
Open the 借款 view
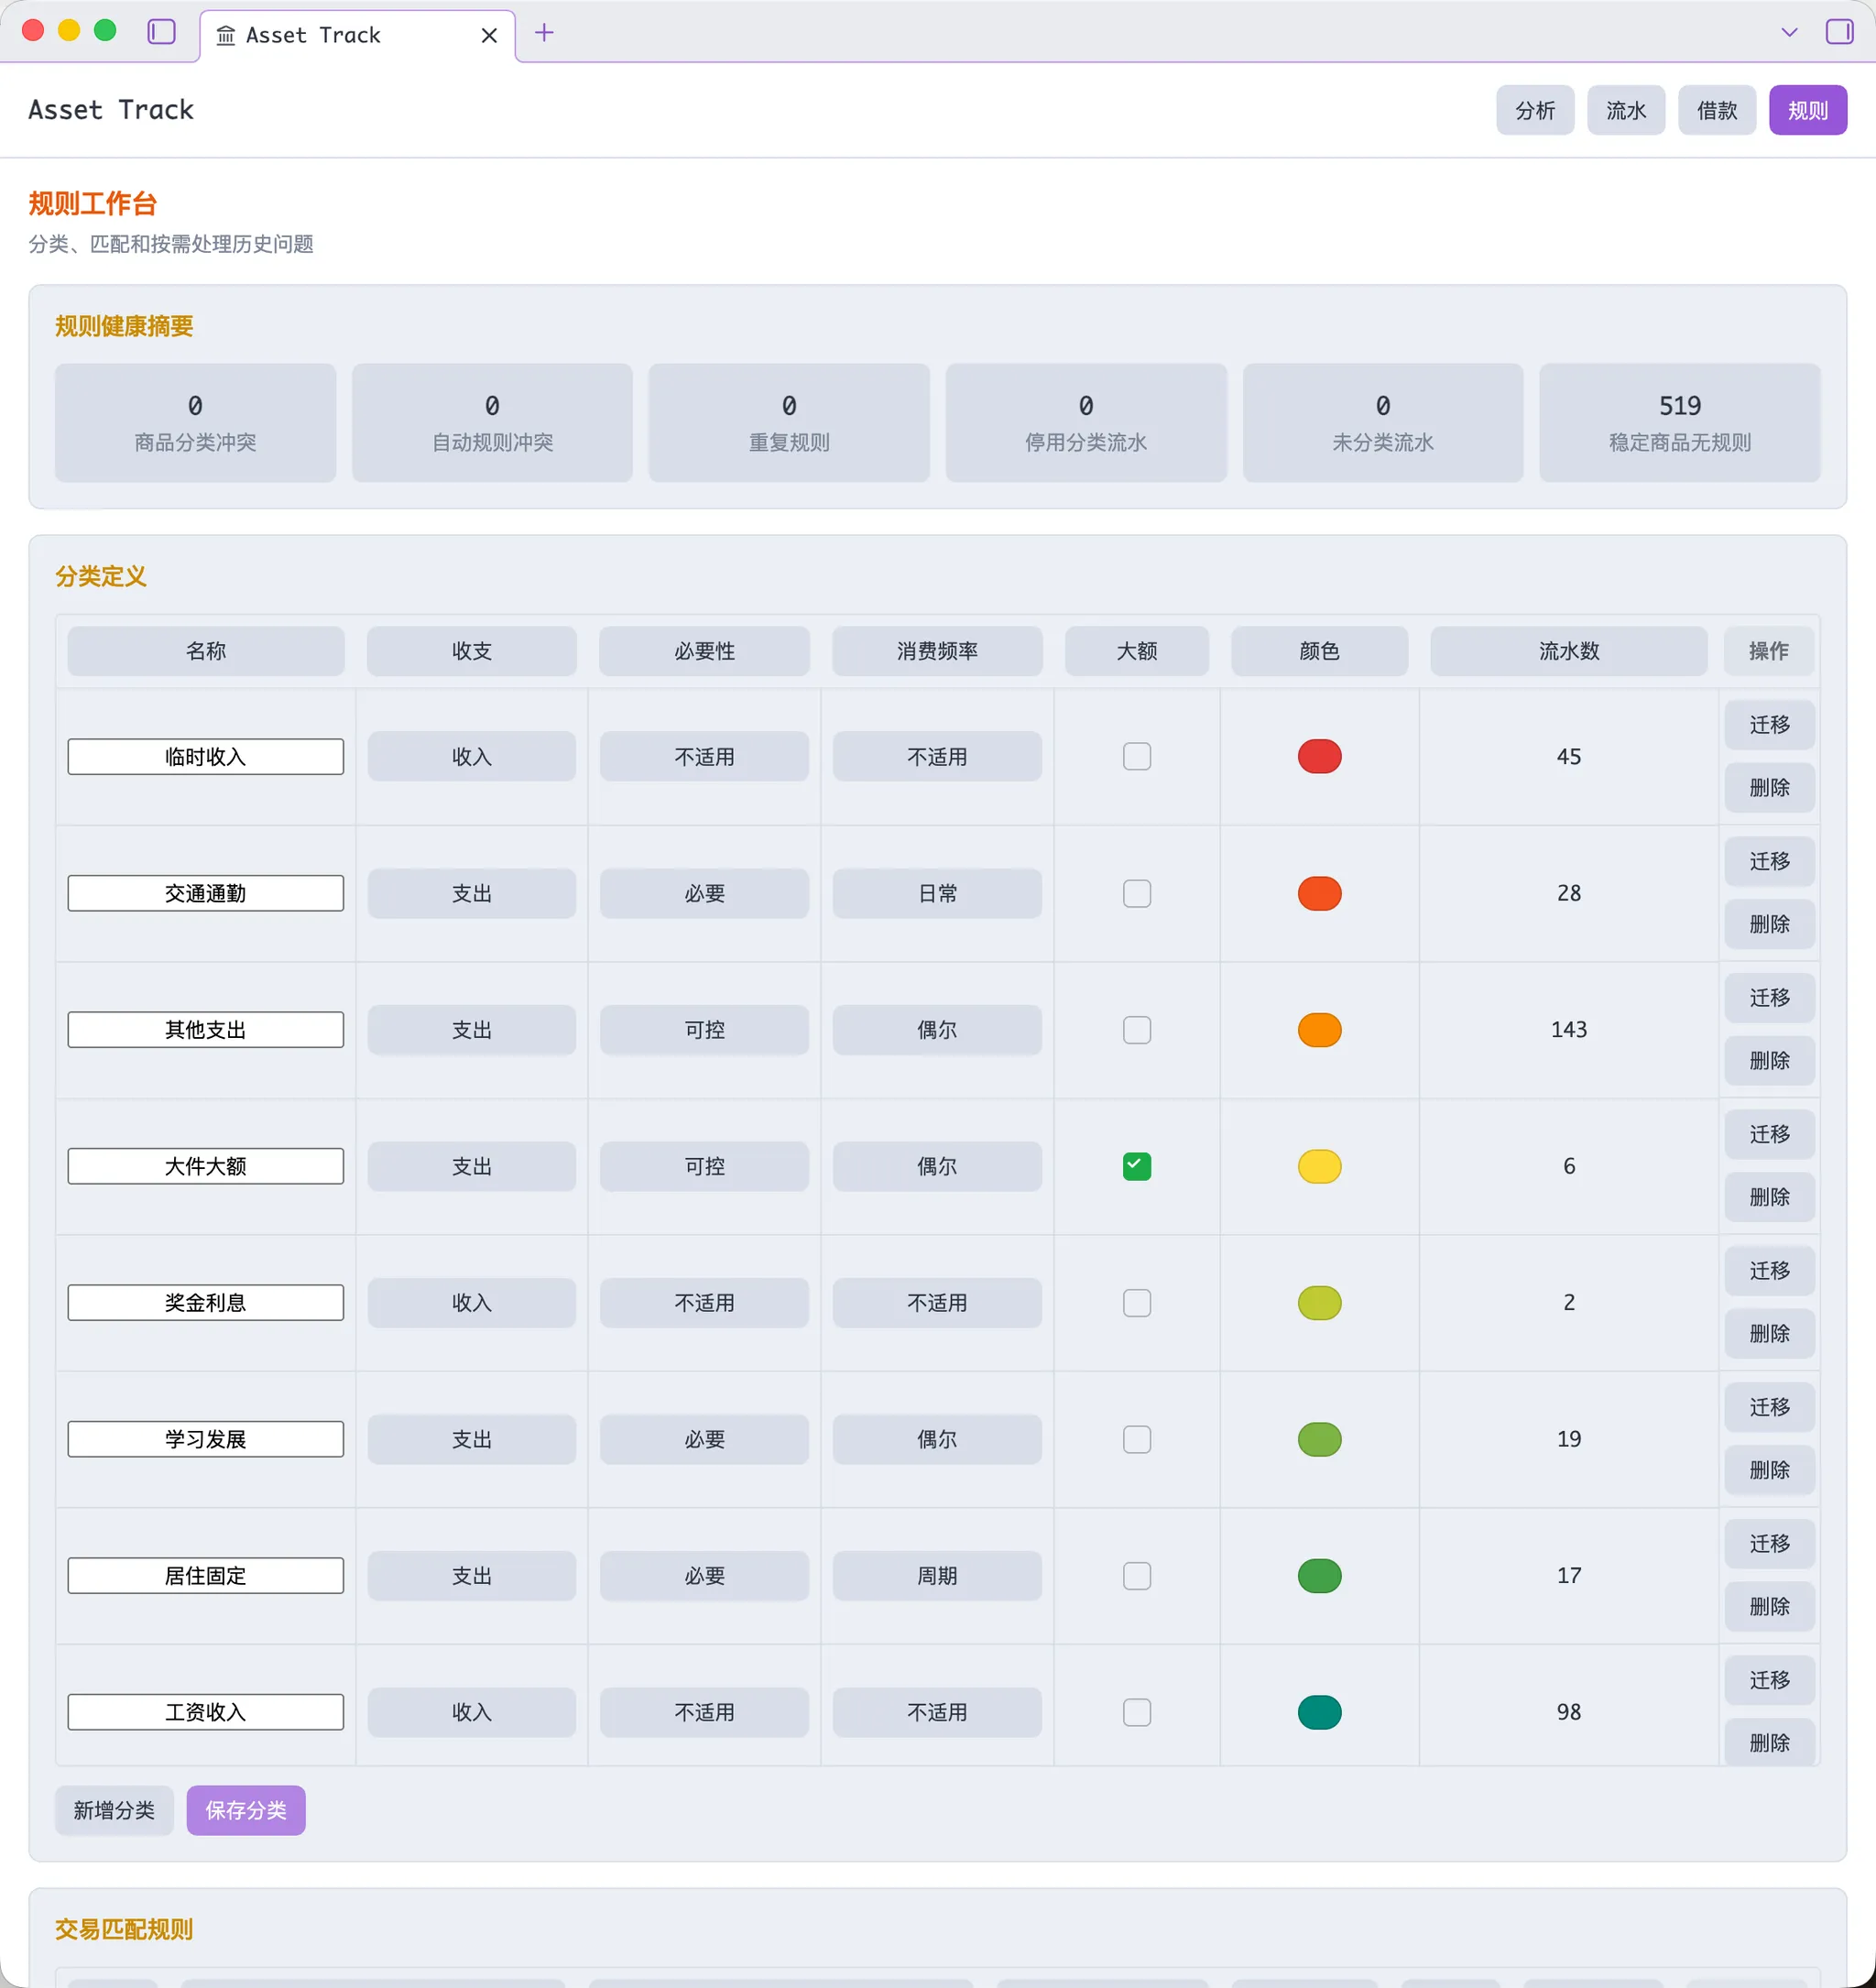pyautogui.click(x=1717, y=110)
